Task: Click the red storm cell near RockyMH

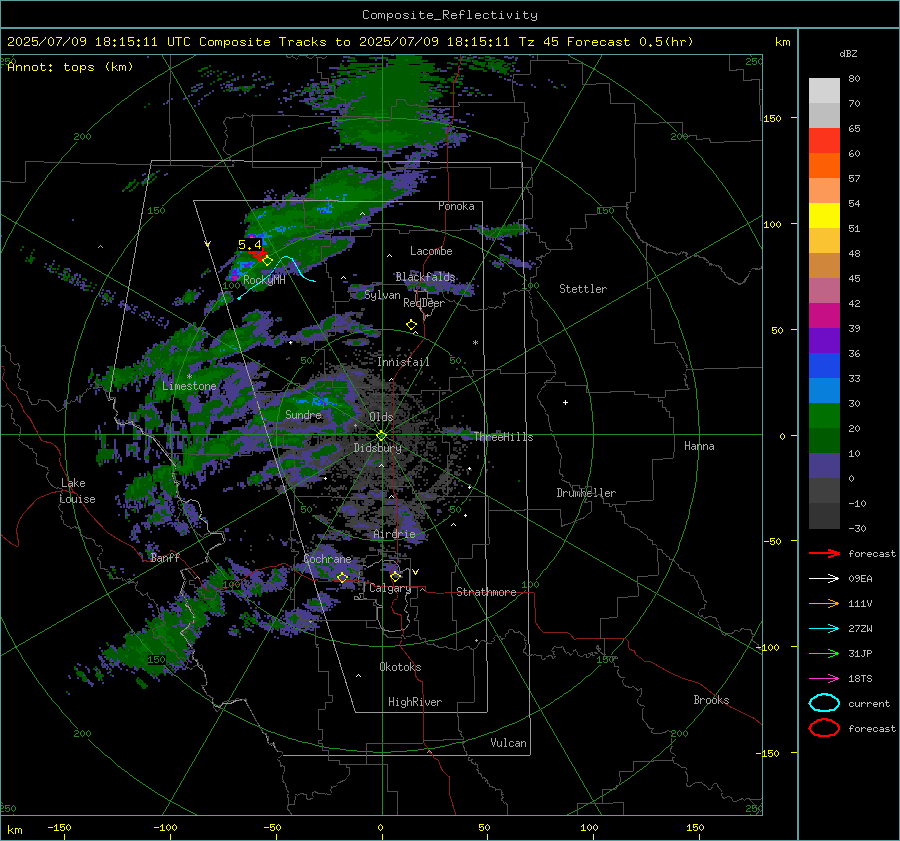Action: point(258,254)
